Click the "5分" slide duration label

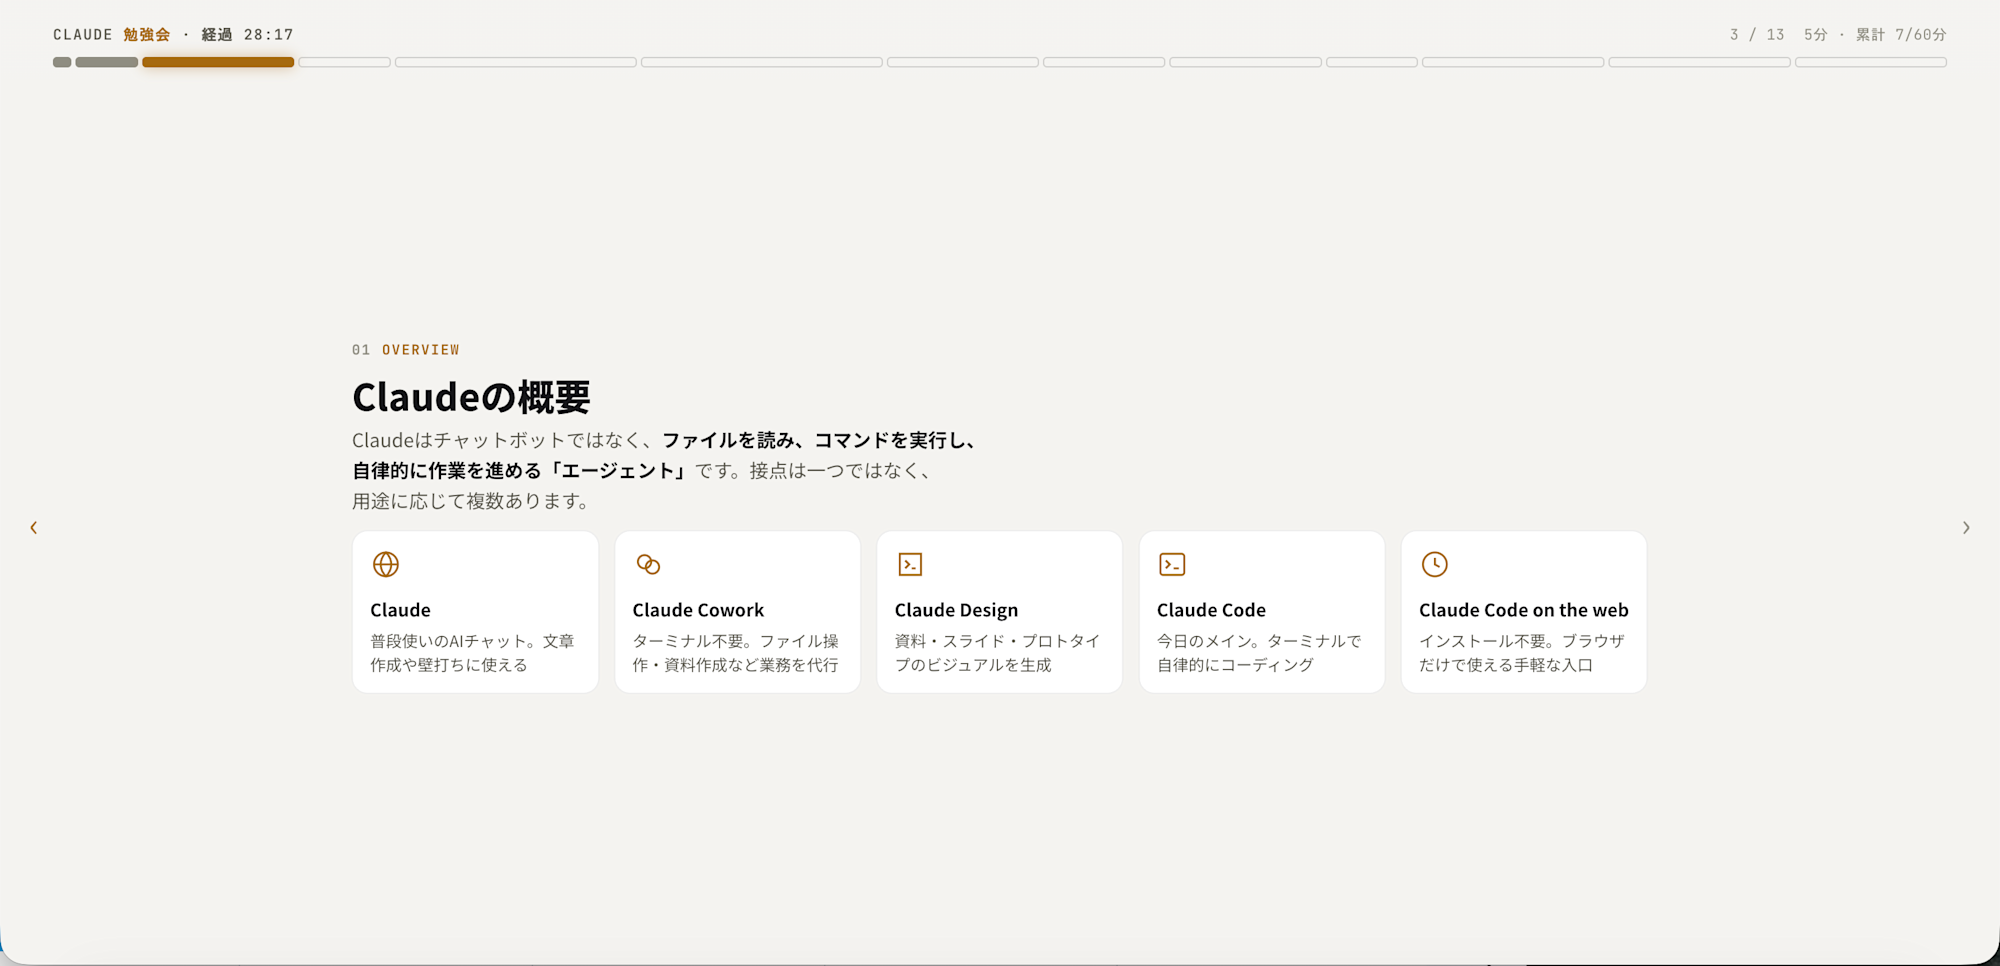[1816, 34]
